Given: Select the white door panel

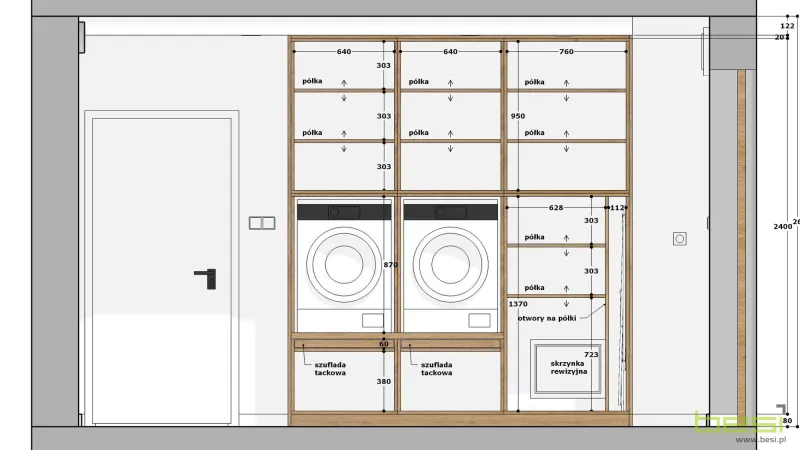Looking at the screenshot, I should click(162, 271).
